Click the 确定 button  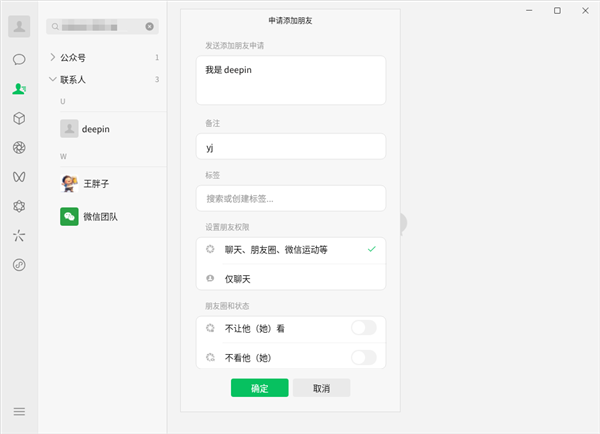point(259,388)
